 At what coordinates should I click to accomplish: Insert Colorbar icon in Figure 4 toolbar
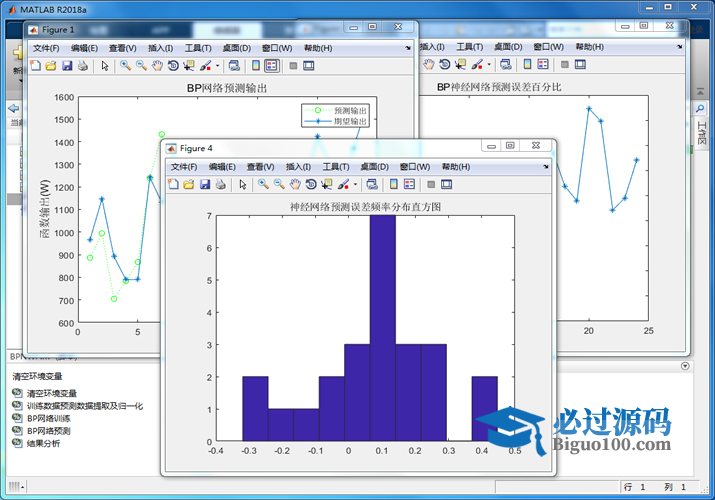click(394, 184)
